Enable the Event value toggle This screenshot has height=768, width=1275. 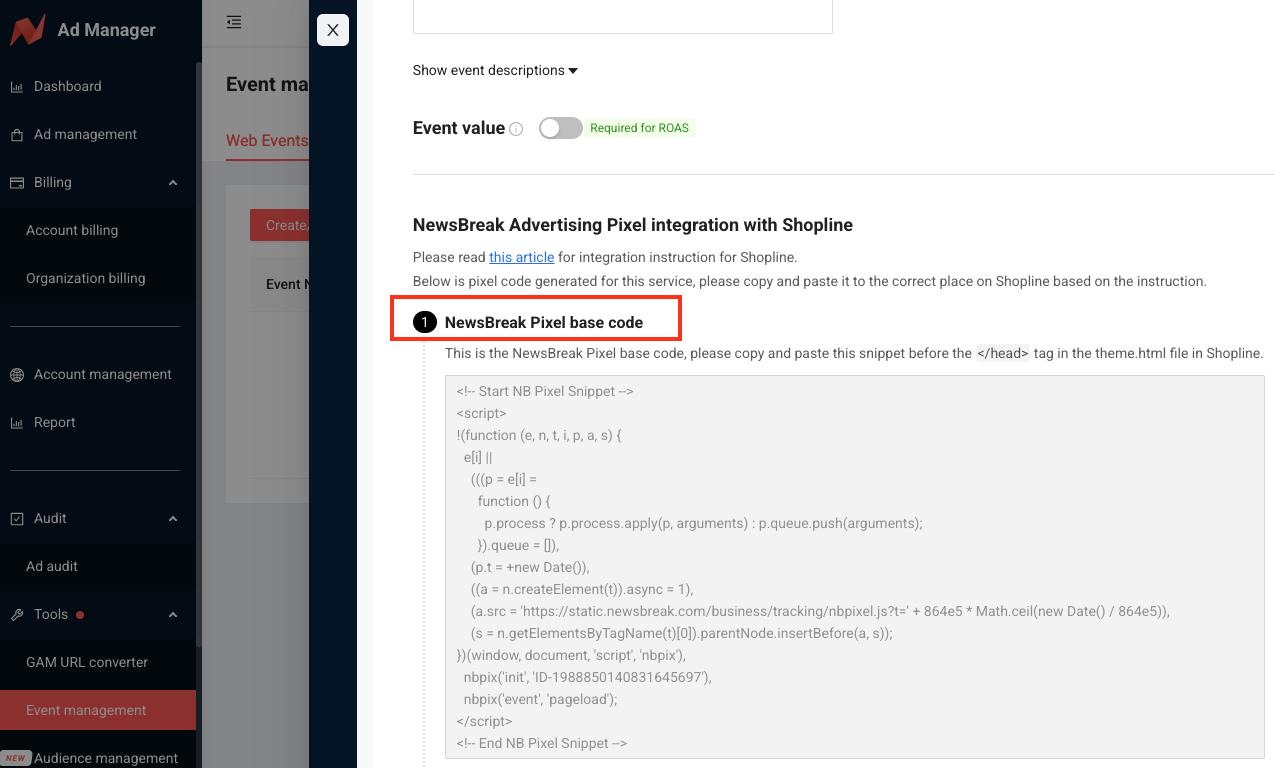[560, 128]
